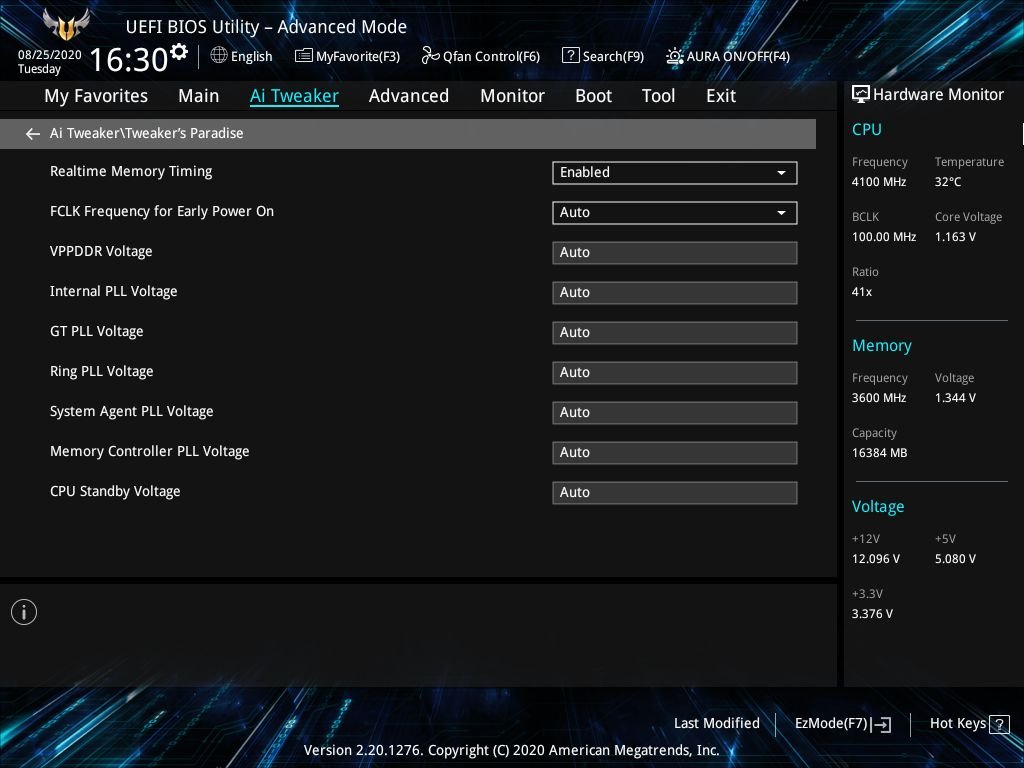
Task: Go to the Advanced tab
Action: 409,96
